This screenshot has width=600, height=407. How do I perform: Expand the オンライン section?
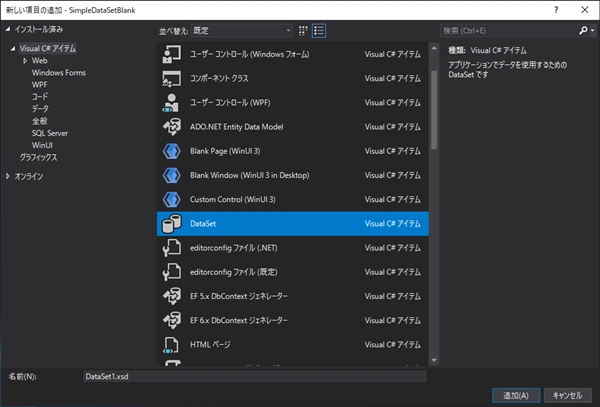8,176
